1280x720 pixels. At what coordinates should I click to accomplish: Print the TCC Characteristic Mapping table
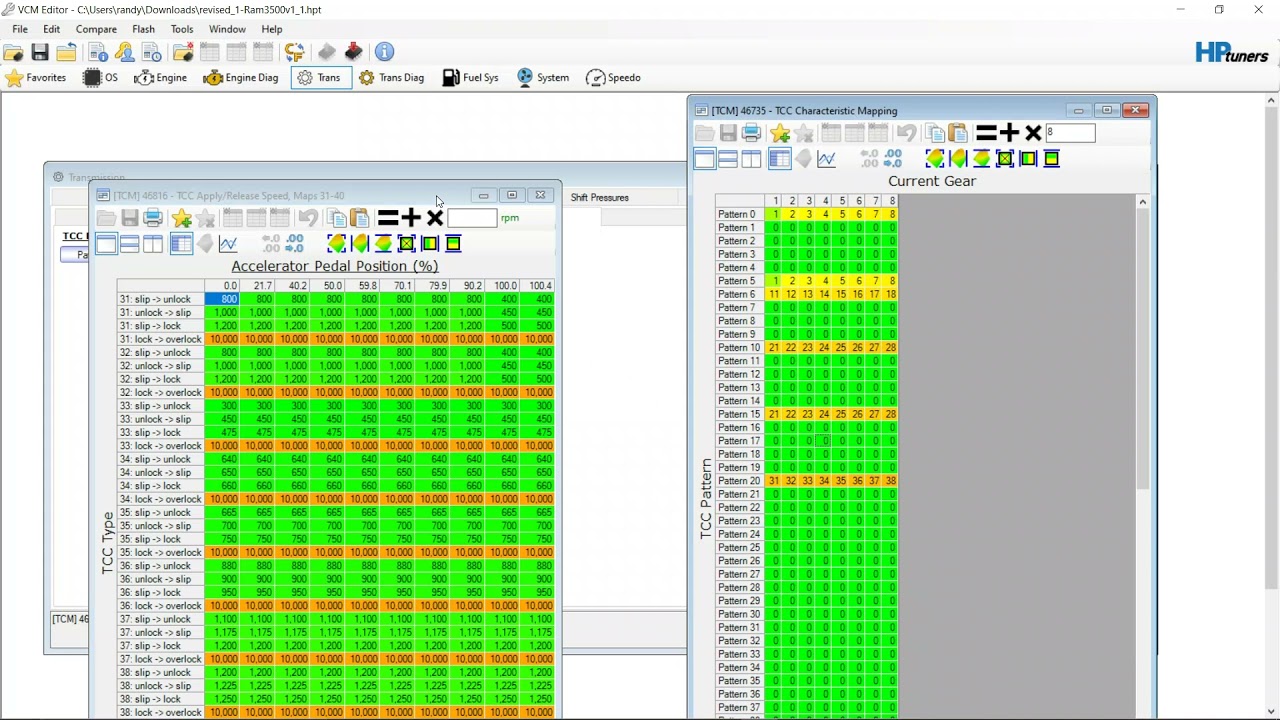[x=752, y=133]
